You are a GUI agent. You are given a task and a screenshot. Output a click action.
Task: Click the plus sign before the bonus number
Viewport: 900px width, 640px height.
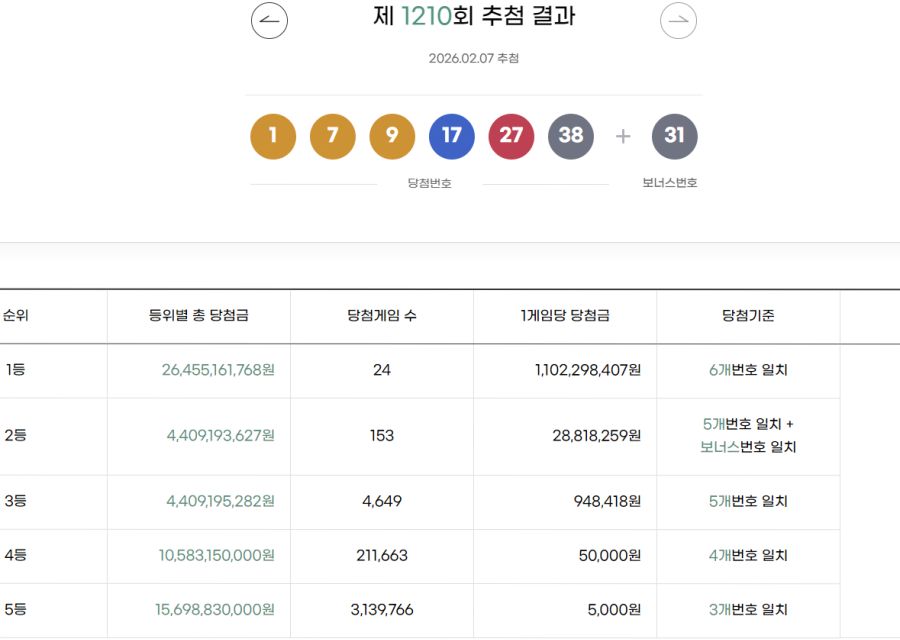click(623, 136)
